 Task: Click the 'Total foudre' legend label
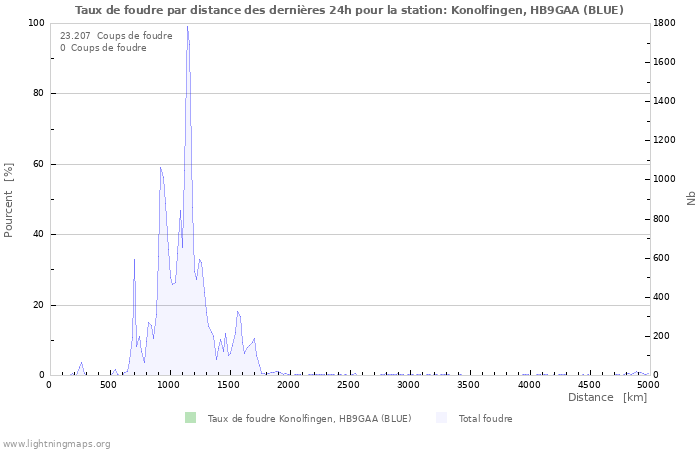485,419
